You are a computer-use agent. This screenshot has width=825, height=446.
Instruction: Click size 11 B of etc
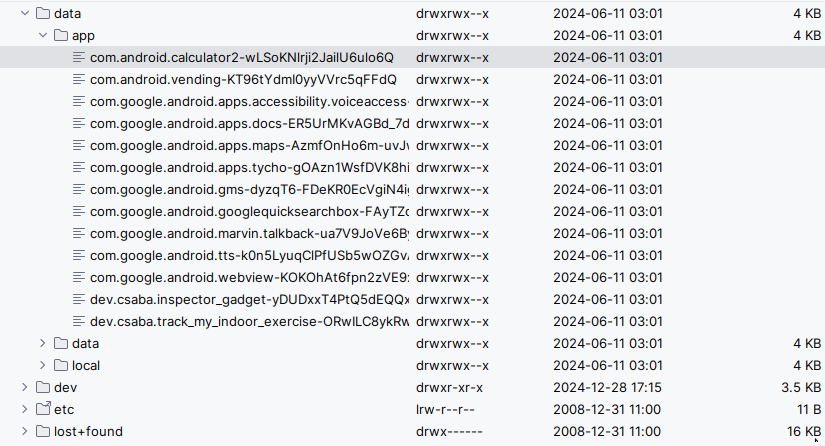coord(809,409)
